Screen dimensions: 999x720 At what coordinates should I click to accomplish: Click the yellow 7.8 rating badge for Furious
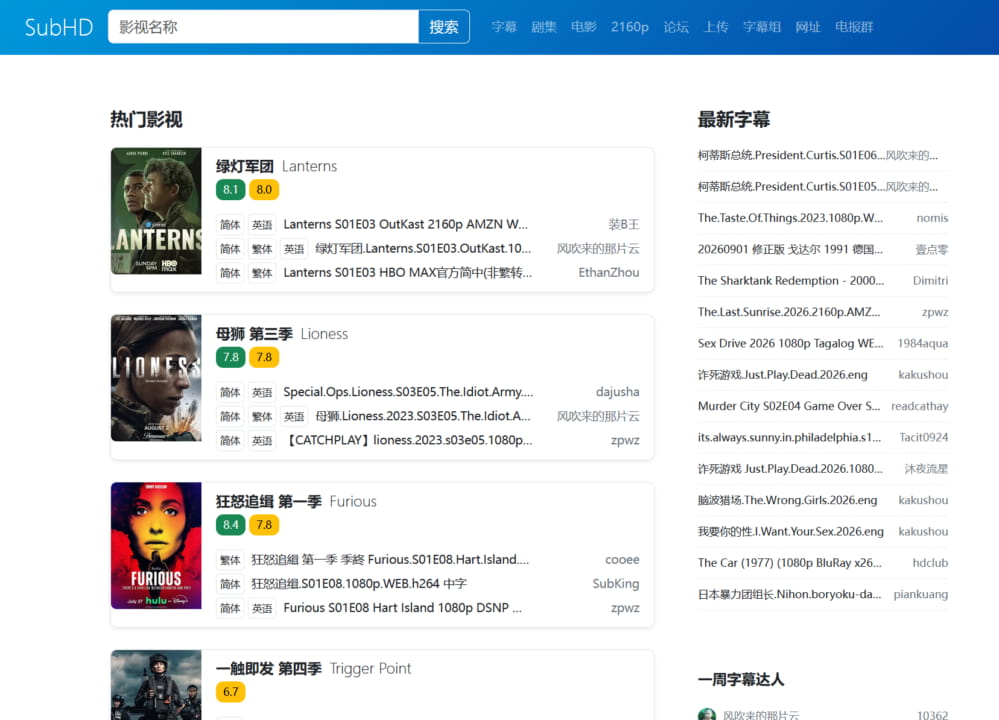tap(264, 524)
